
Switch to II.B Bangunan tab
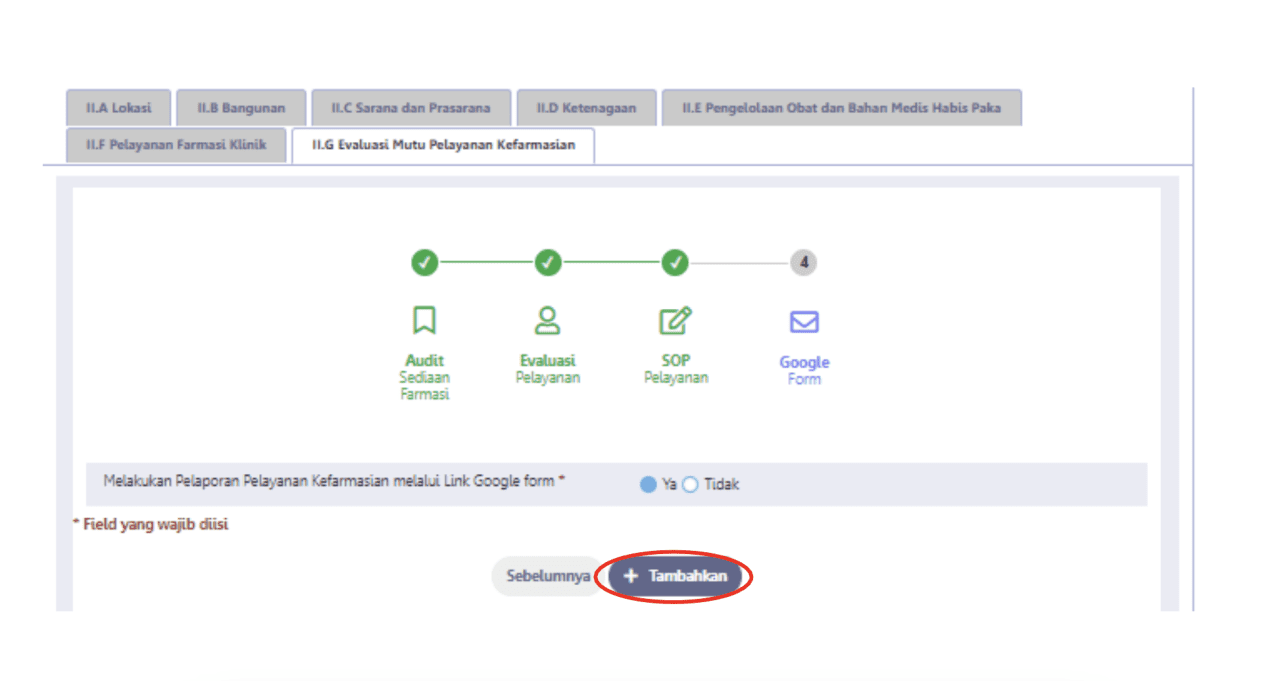point(241,108)
